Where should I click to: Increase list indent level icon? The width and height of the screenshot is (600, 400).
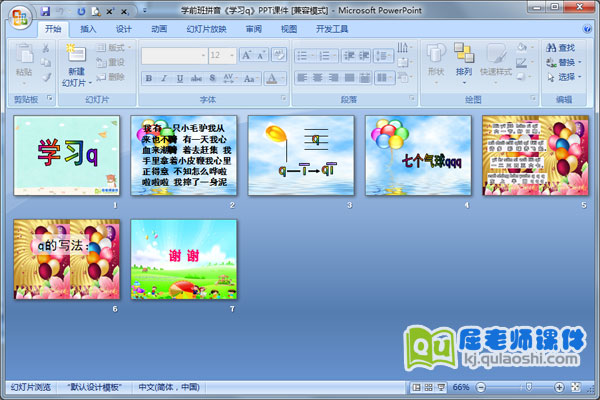(364, 56)
